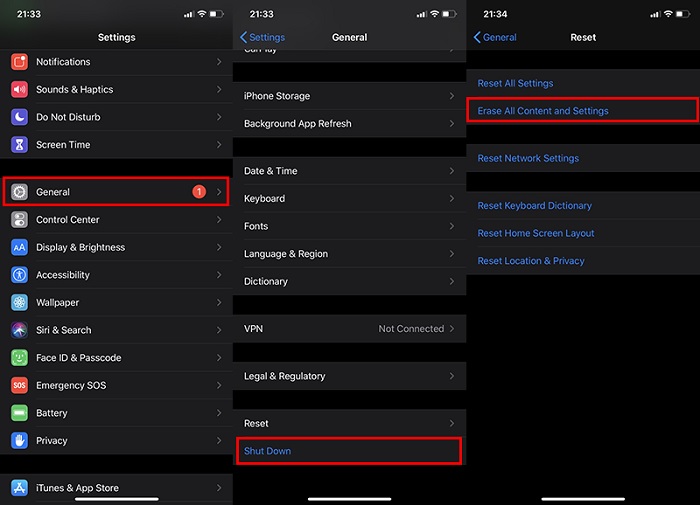Tap the red General notification badge
The width and height of the screenshot is (700, 505).
198,192
